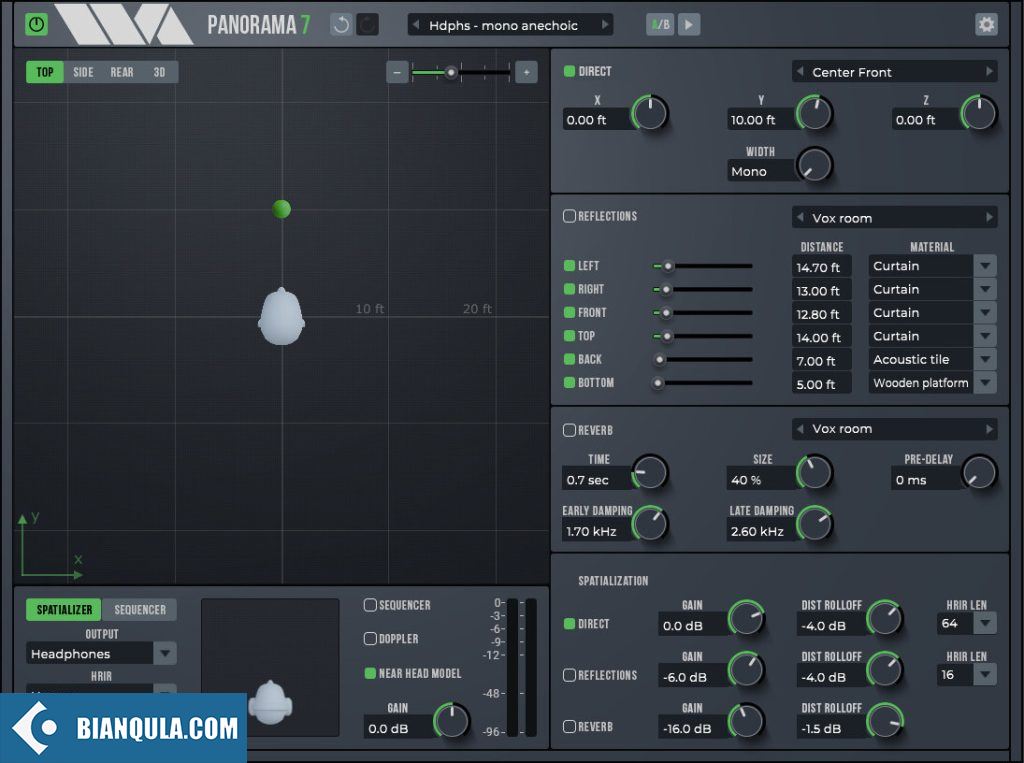Select next preset after Hdphs mono anechoic
This screenshot has height=763, width=1024.
tap(605, 25)
